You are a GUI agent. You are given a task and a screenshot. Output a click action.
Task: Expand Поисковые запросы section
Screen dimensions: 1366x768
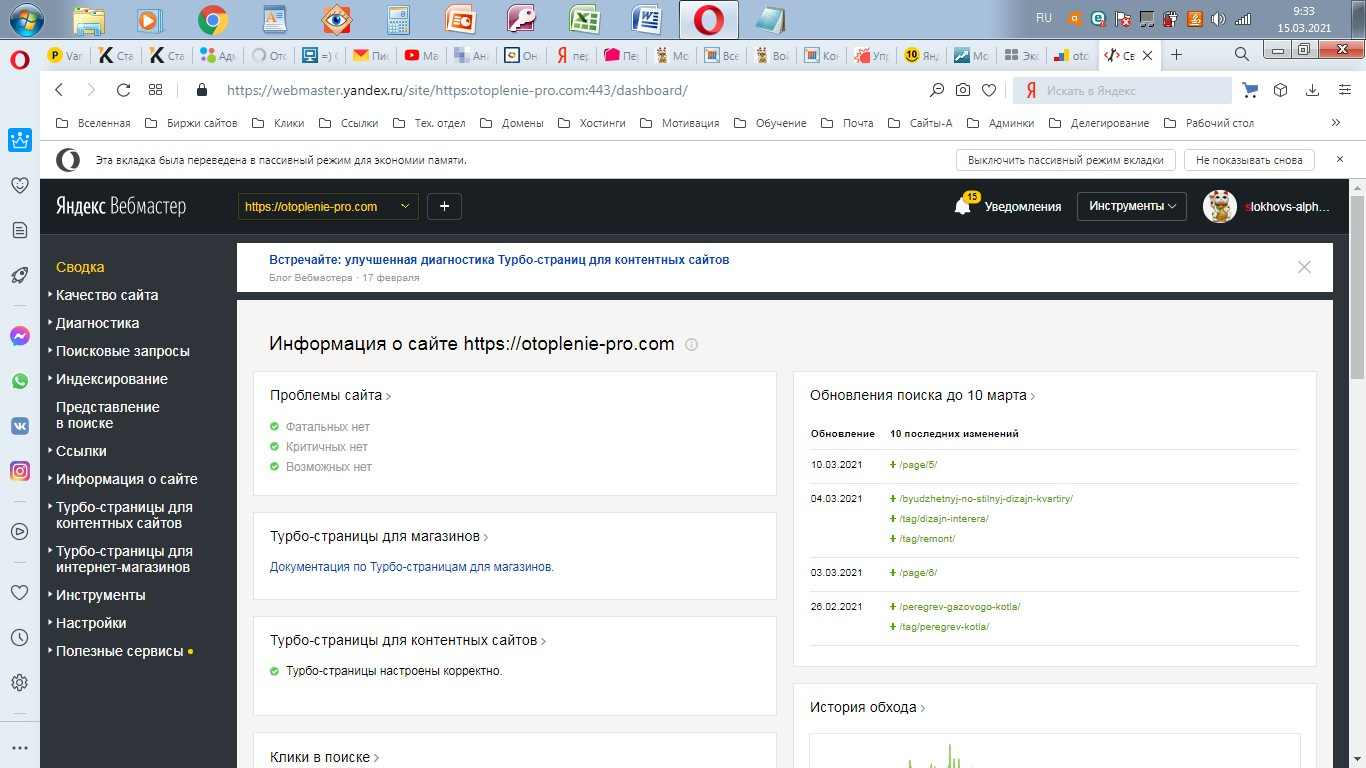pos(122,351)
